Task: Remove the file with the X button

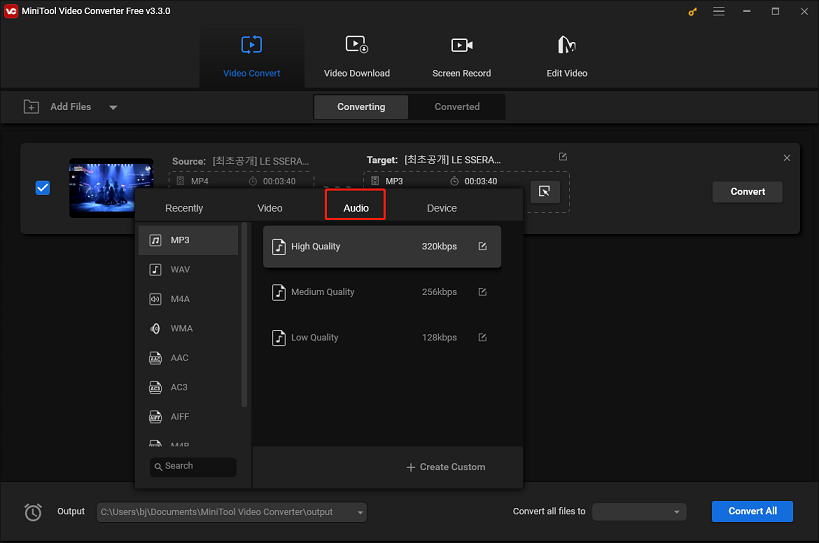Action: 787,158
